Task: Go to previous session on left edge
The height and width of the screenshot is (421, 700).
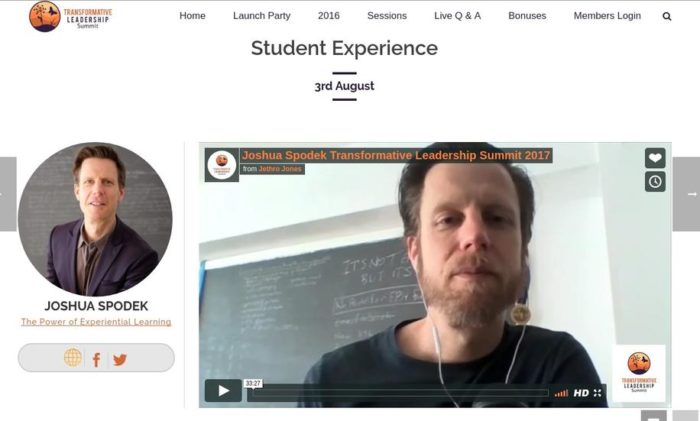Action: 8,194
